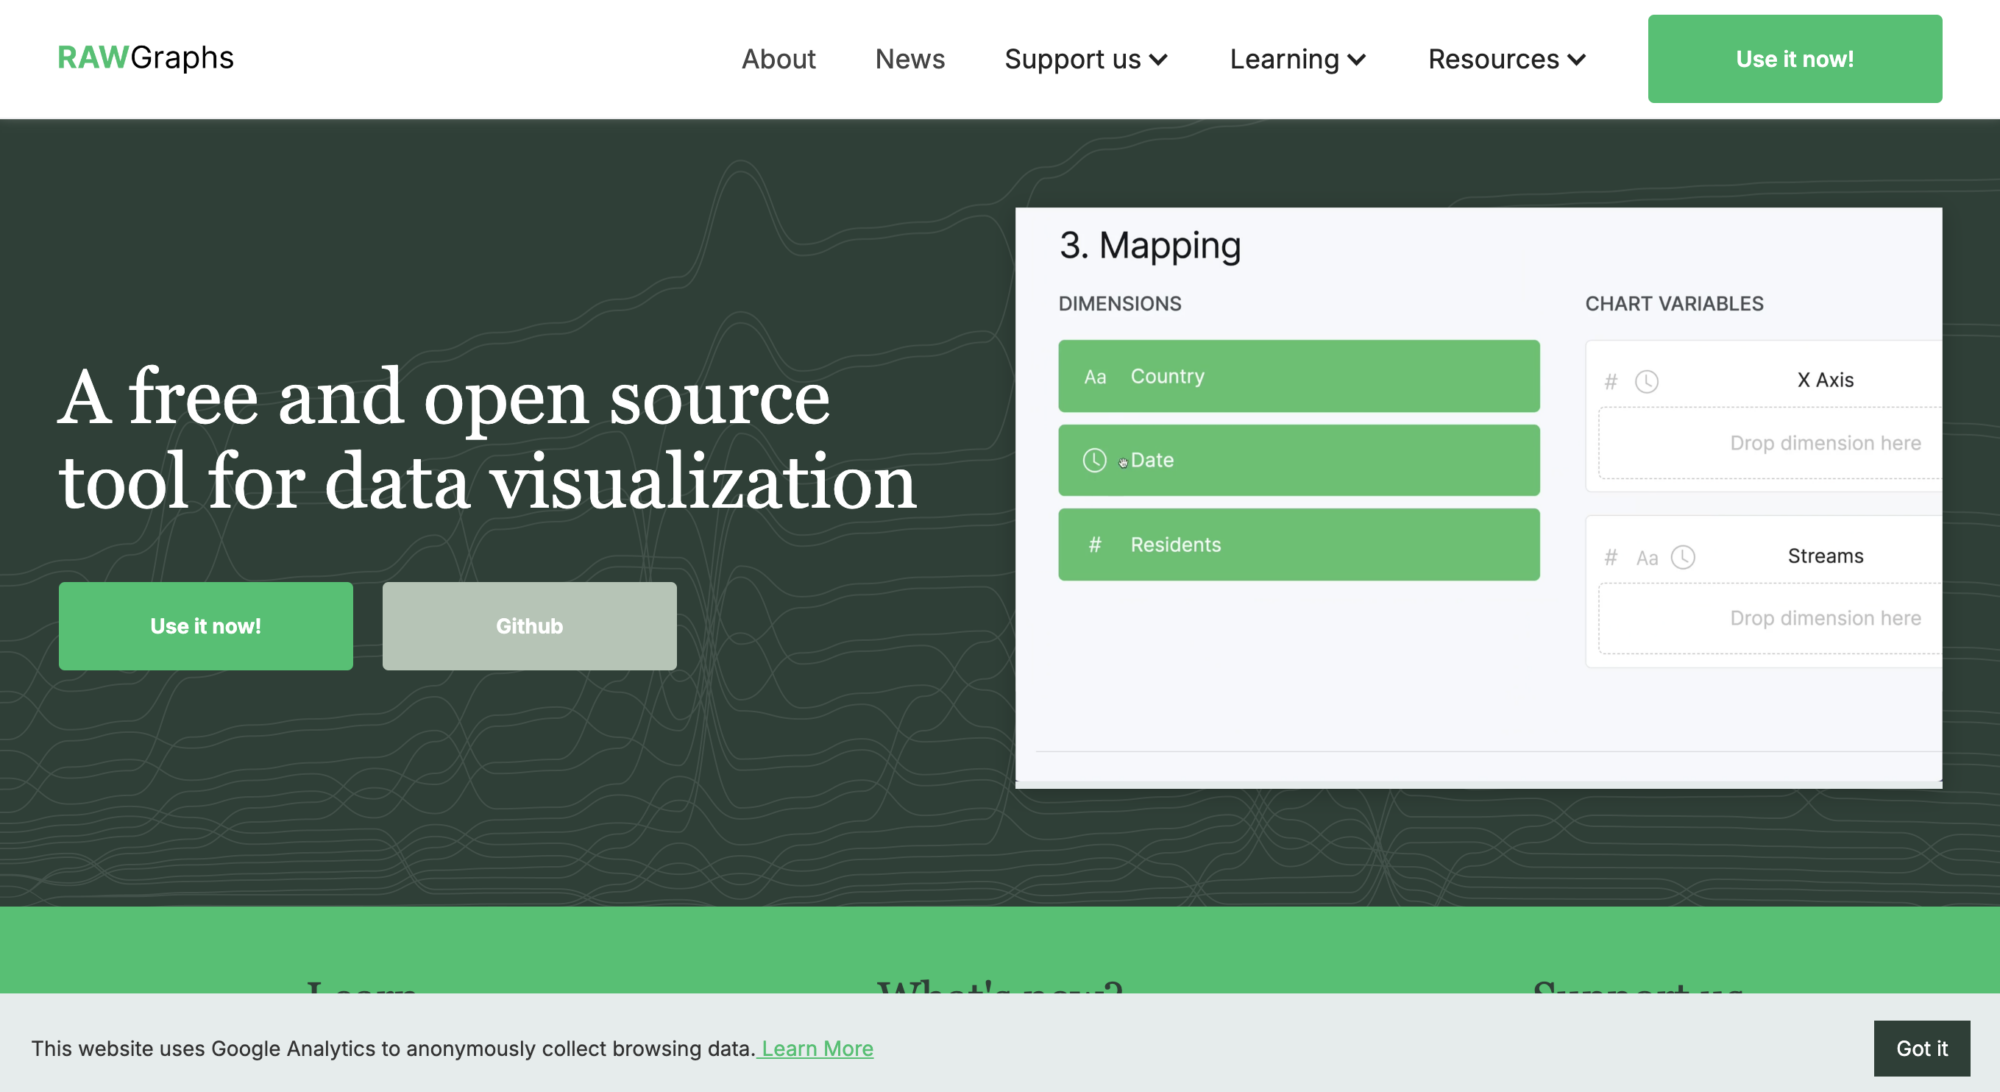Click the X Axis drop dimension area

(x=1770, y=443)
